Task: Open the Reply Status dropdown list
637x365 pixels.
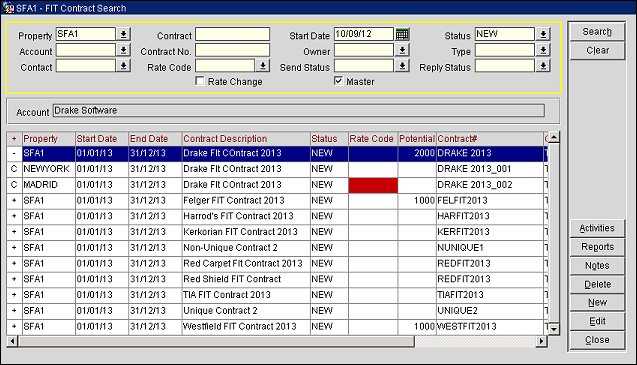Action: click(543, 66)
